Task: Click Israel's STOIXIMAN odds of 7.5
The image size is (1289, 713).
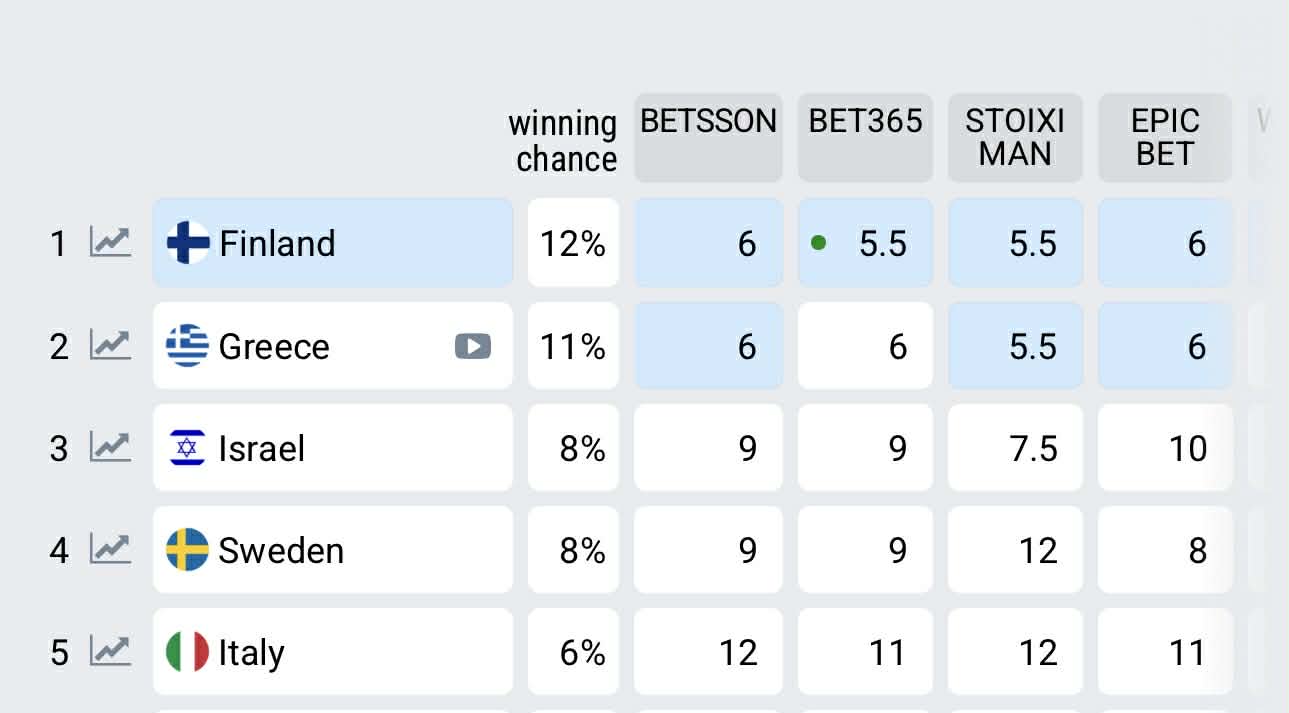Action: pyautogui.click(x=1015, y=448)
